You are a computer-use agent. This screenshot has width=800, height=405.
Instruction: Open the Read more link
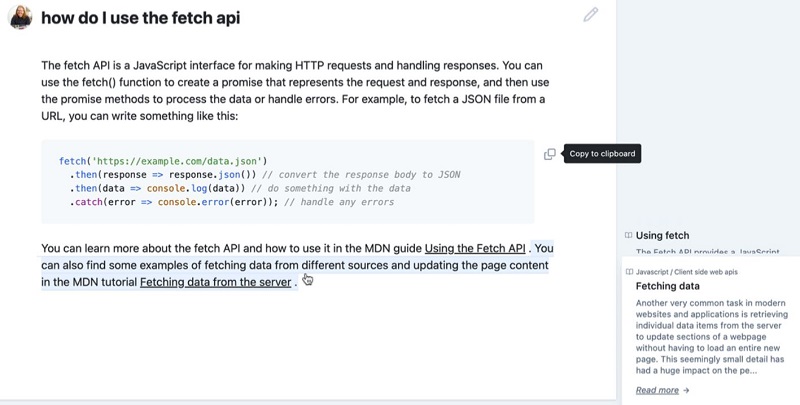coord(657,391)
